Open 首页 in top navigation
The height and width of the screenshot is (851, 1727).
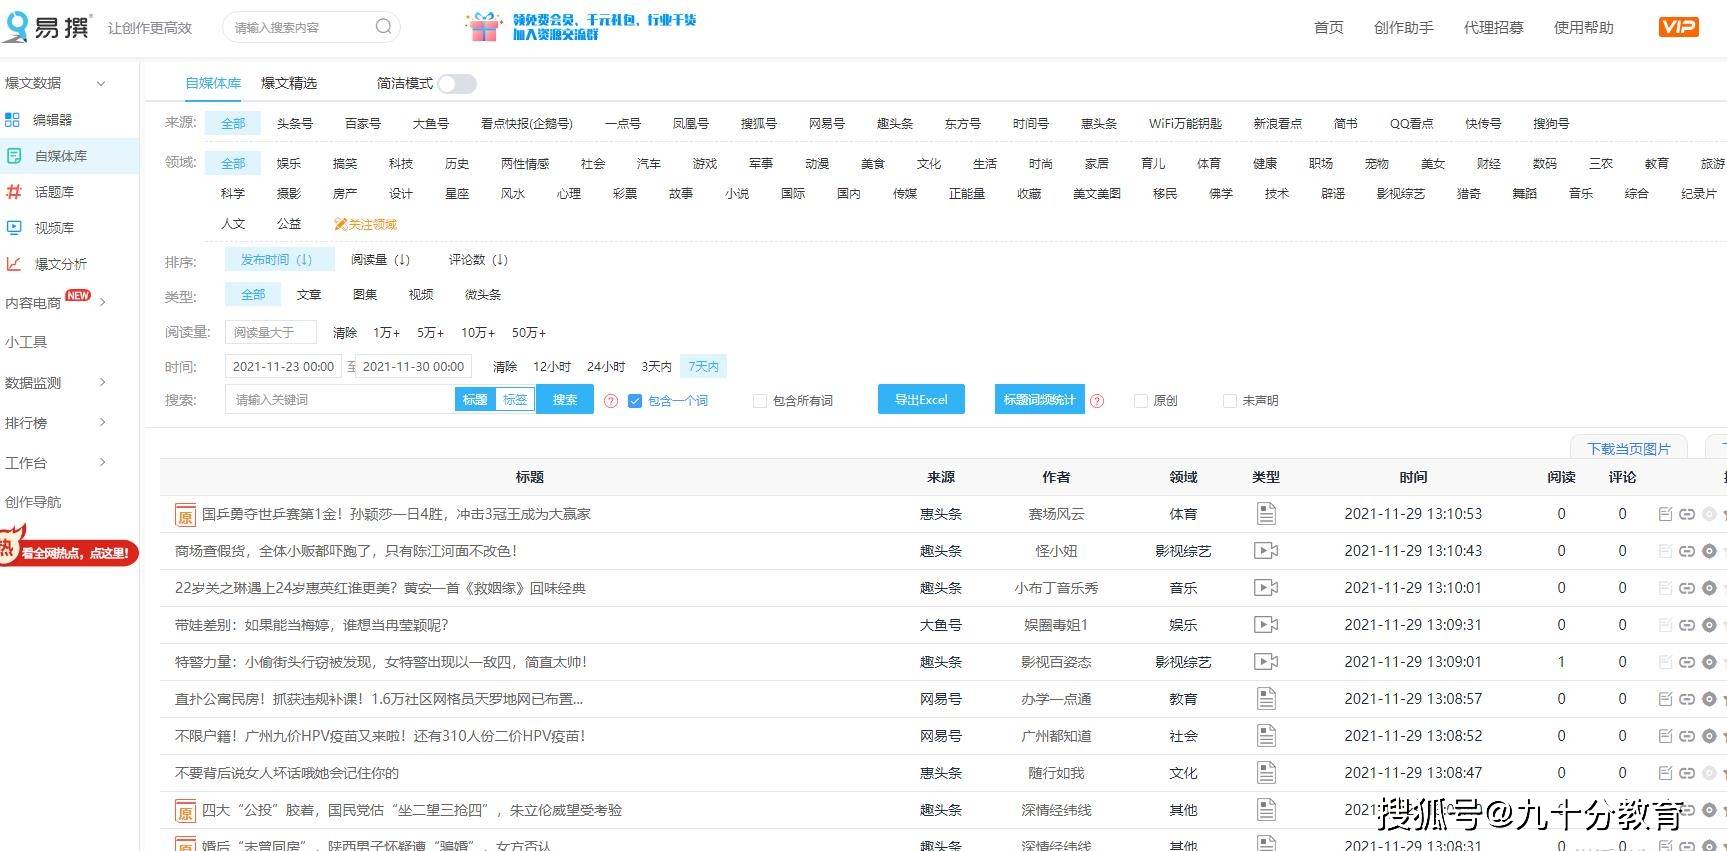coord(1328,28)
